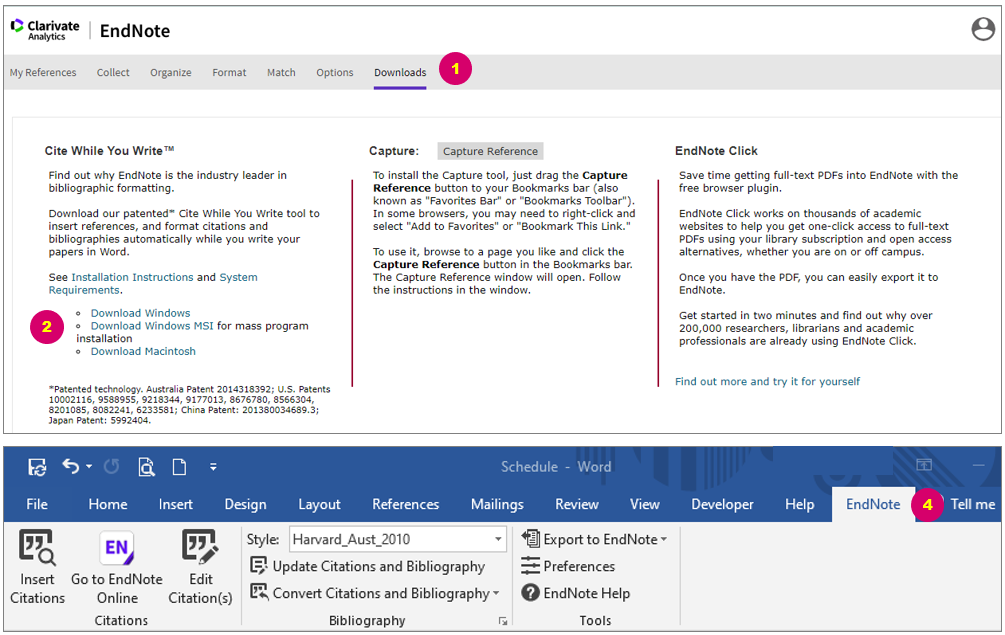Click the account profile icon on EndNote page
The width and height of the screenshot is (1005, 635).
(x=981, y=29)
